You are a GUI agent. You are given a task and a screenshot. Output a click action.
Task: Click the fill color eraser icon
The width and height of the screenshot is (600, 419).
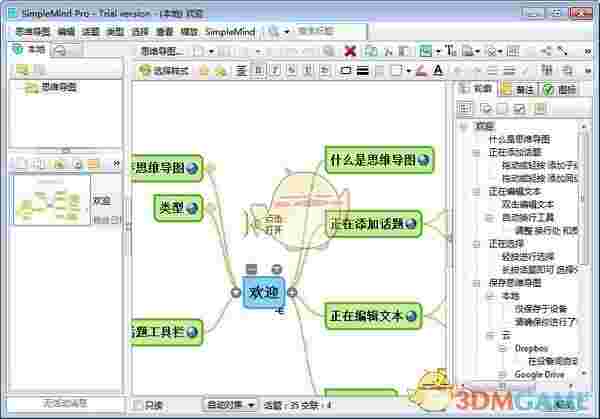click(421, 70)
